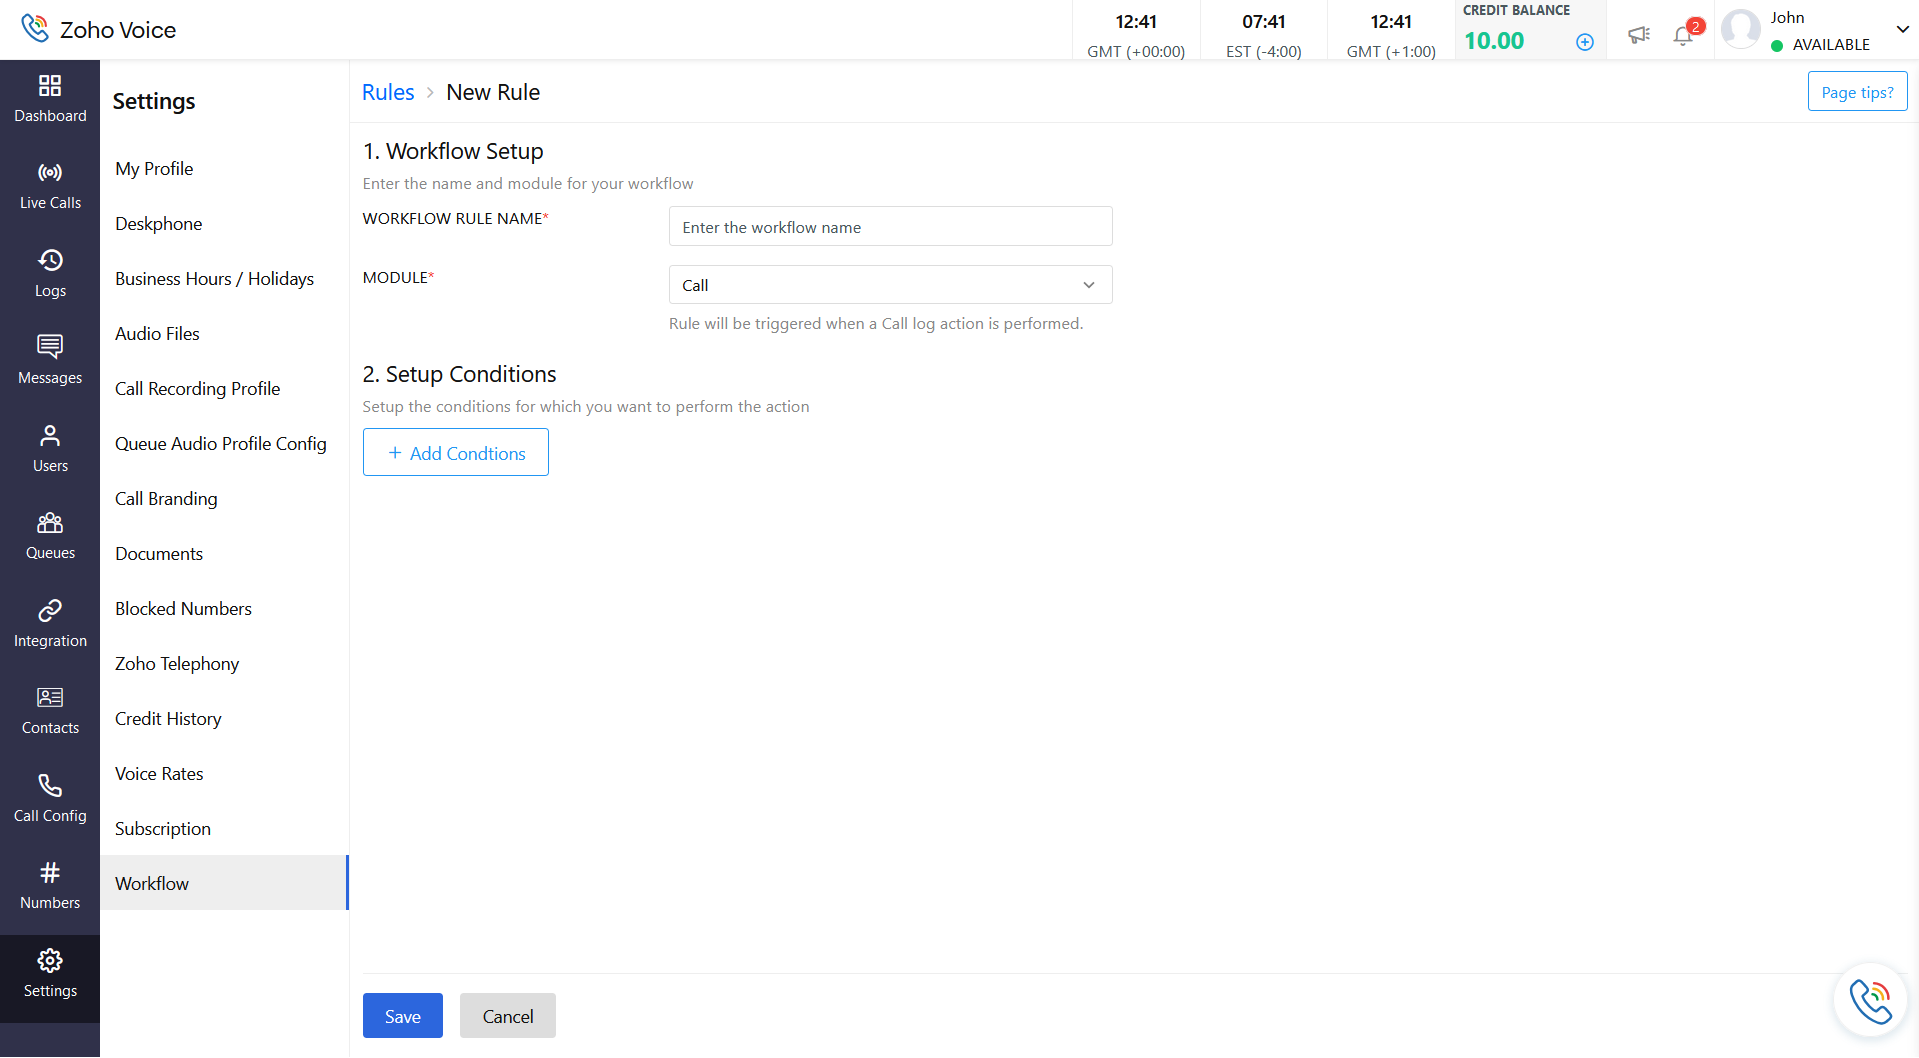1919x1058 pixels.
Task: Select Zoho Telephony in settings
Action: tap(177, 664)
